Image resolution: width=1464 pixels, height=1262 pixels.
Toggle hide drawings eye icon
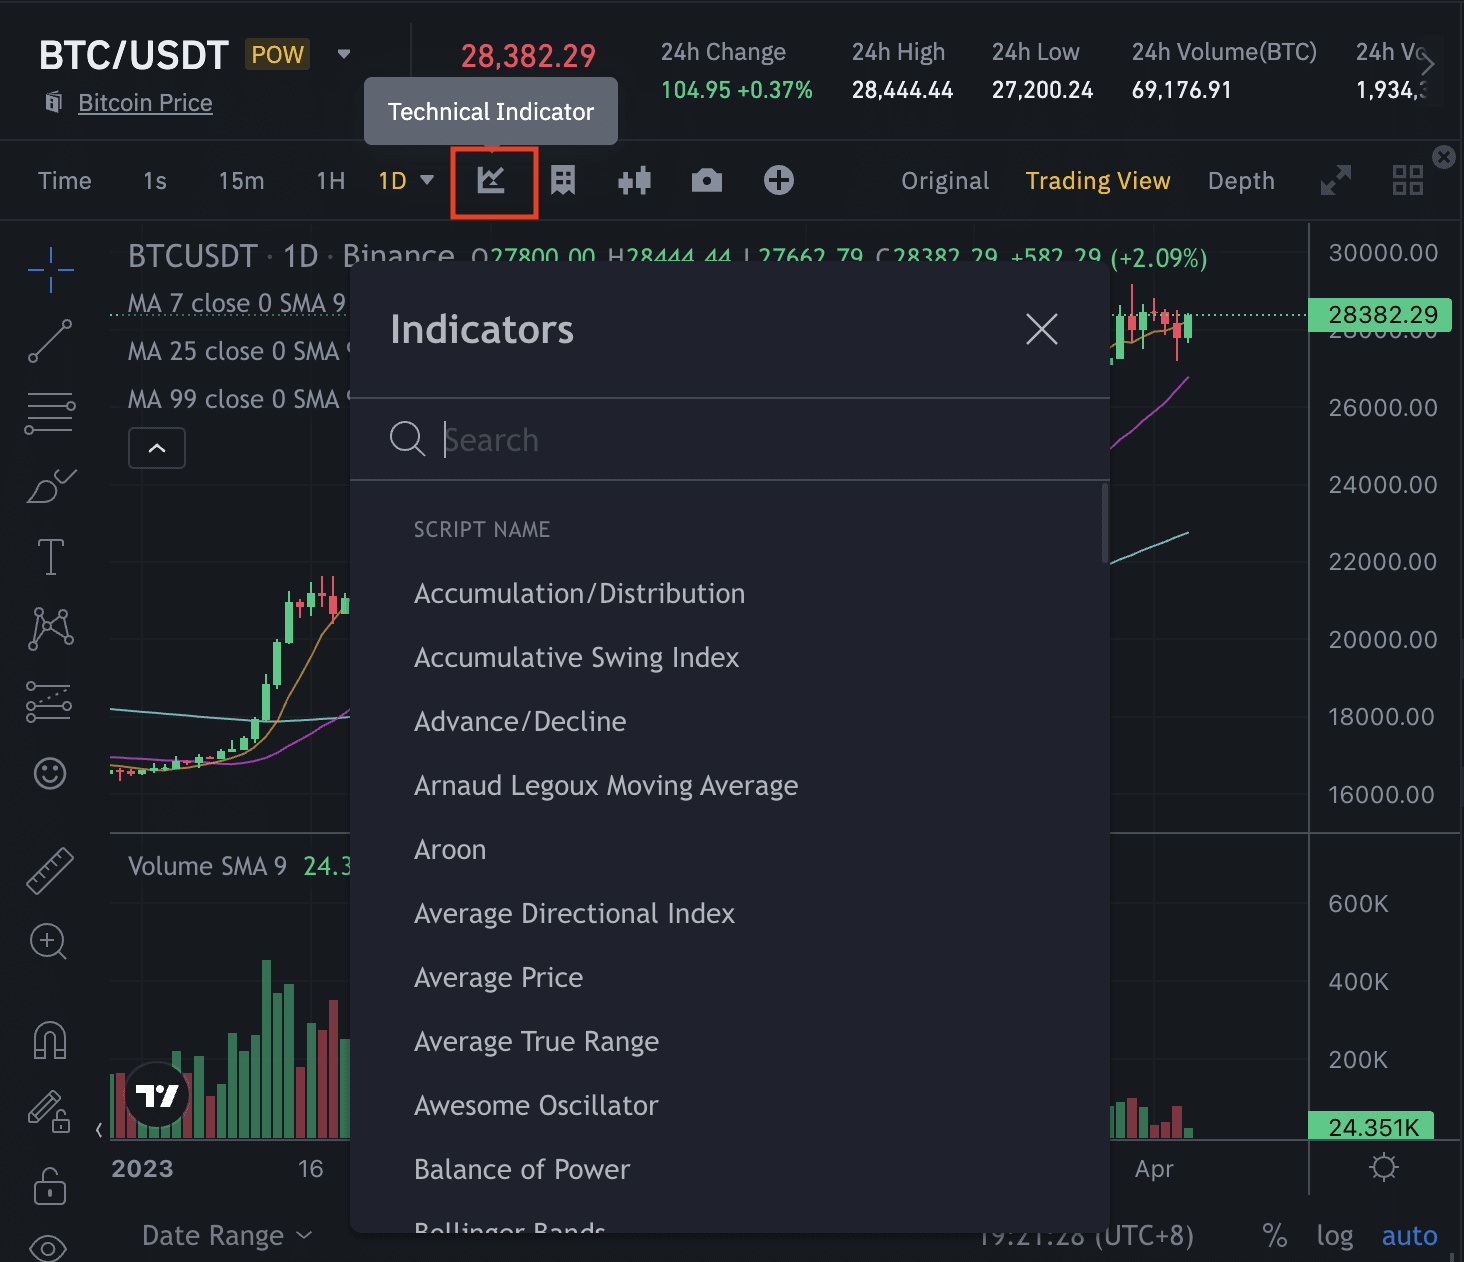click(x=49, y=1248)
